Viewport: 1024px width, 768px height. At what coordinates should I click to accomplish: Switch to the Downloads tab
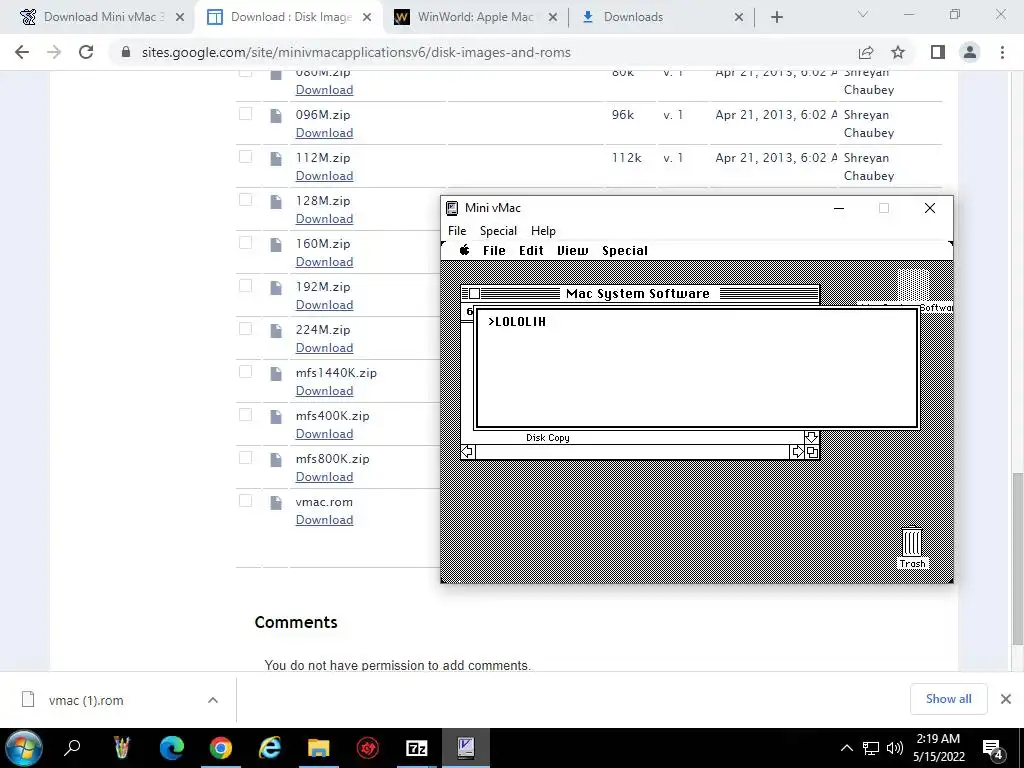coord(660,17)
